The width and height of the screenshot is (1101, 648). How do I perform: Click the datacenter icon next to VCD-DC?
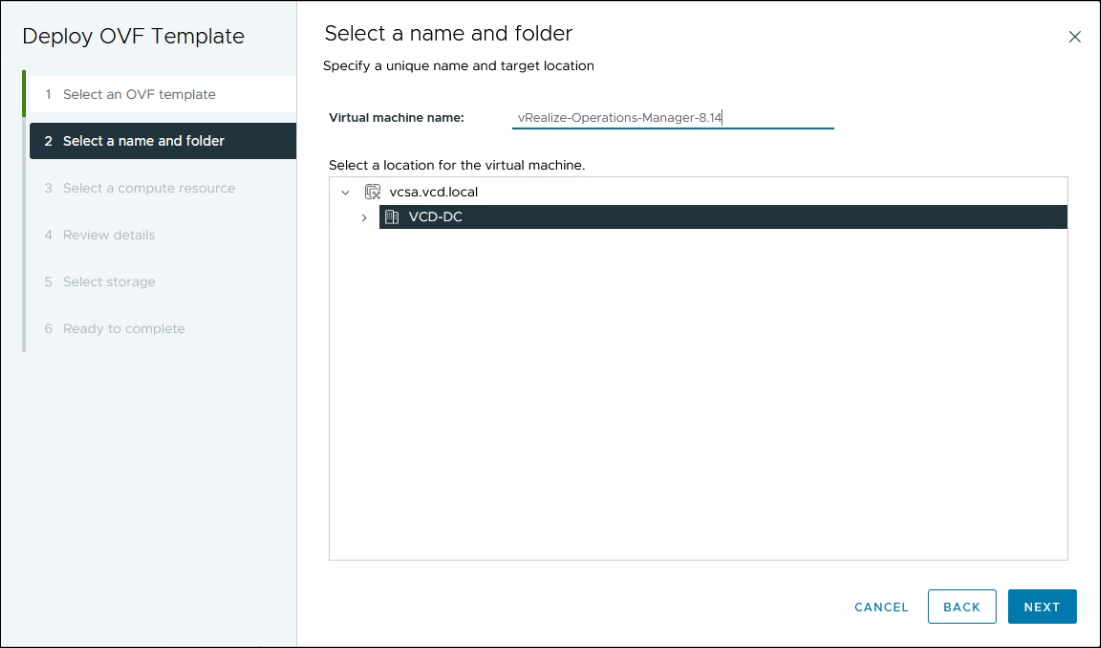[x=390, y=215]
